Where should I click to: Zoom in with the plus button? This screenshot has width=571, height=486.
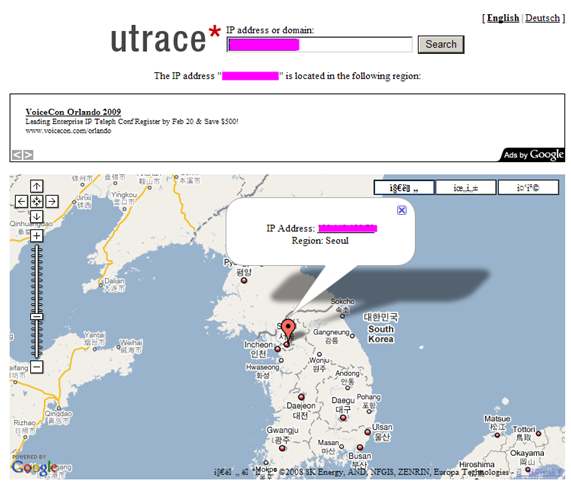coord(36,236)
